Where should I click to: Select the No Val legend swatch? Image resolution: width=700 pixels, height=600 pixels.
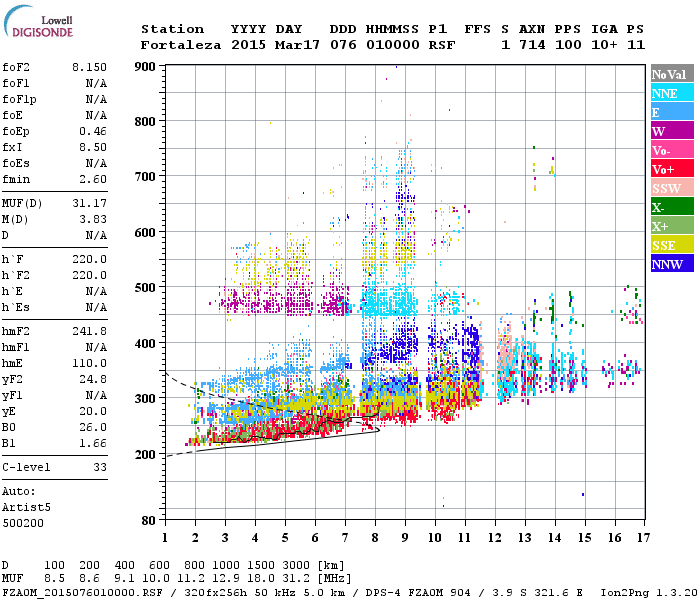pyautogui.click(x=672, y=74)
